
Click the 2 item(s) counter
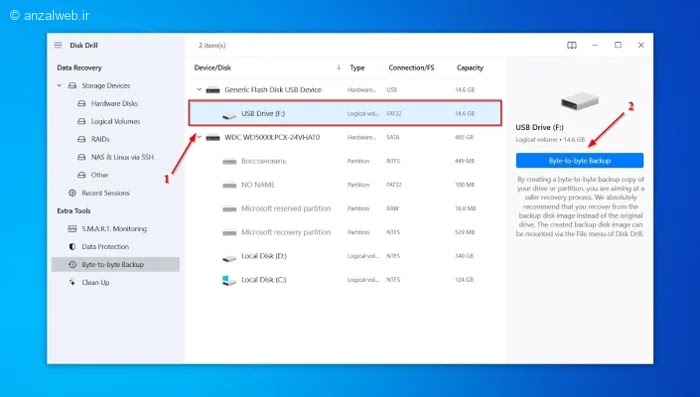212,45
